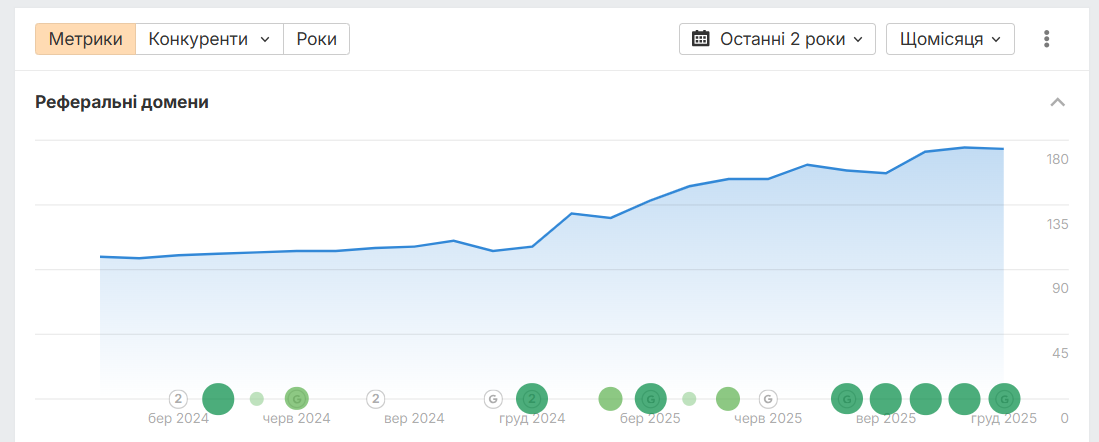Open the Щомісяця interval dropdown
Viewport: 1099px width, 442px height.
pyautogui.click(x=950, y=39)
